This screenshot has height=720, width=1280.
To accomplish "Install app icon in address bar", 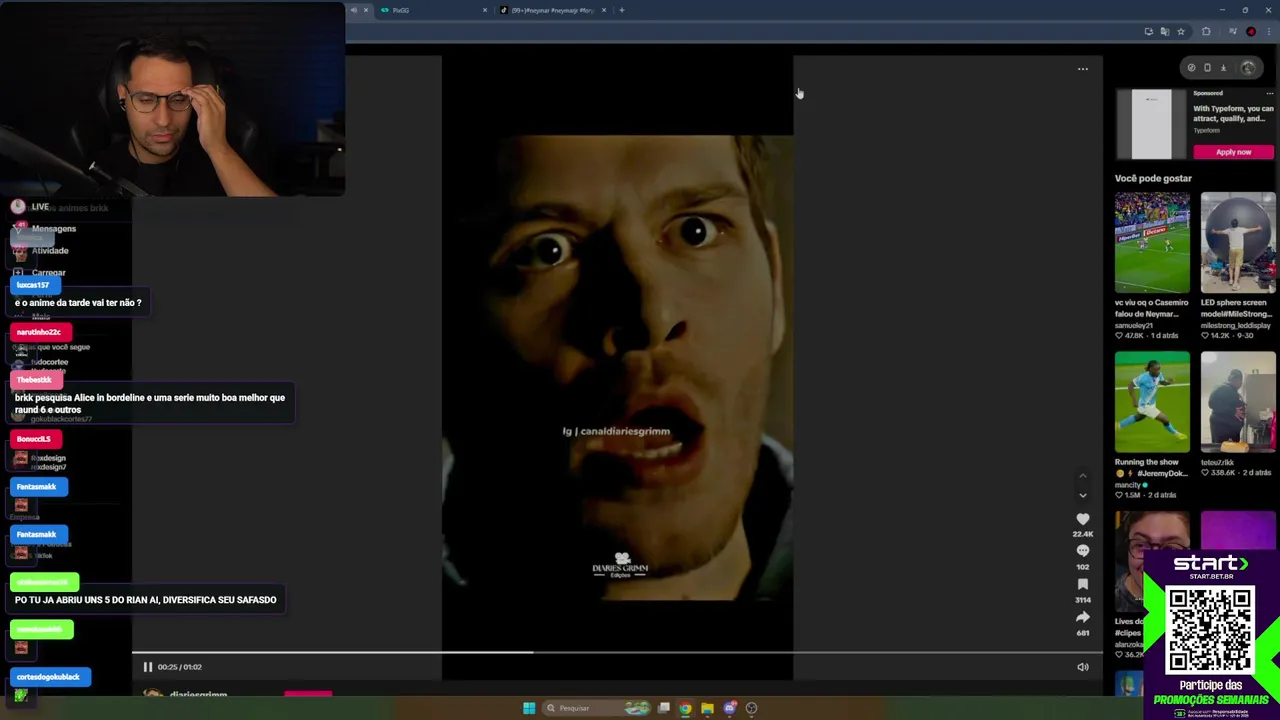I will click(x=1148, y=32).
